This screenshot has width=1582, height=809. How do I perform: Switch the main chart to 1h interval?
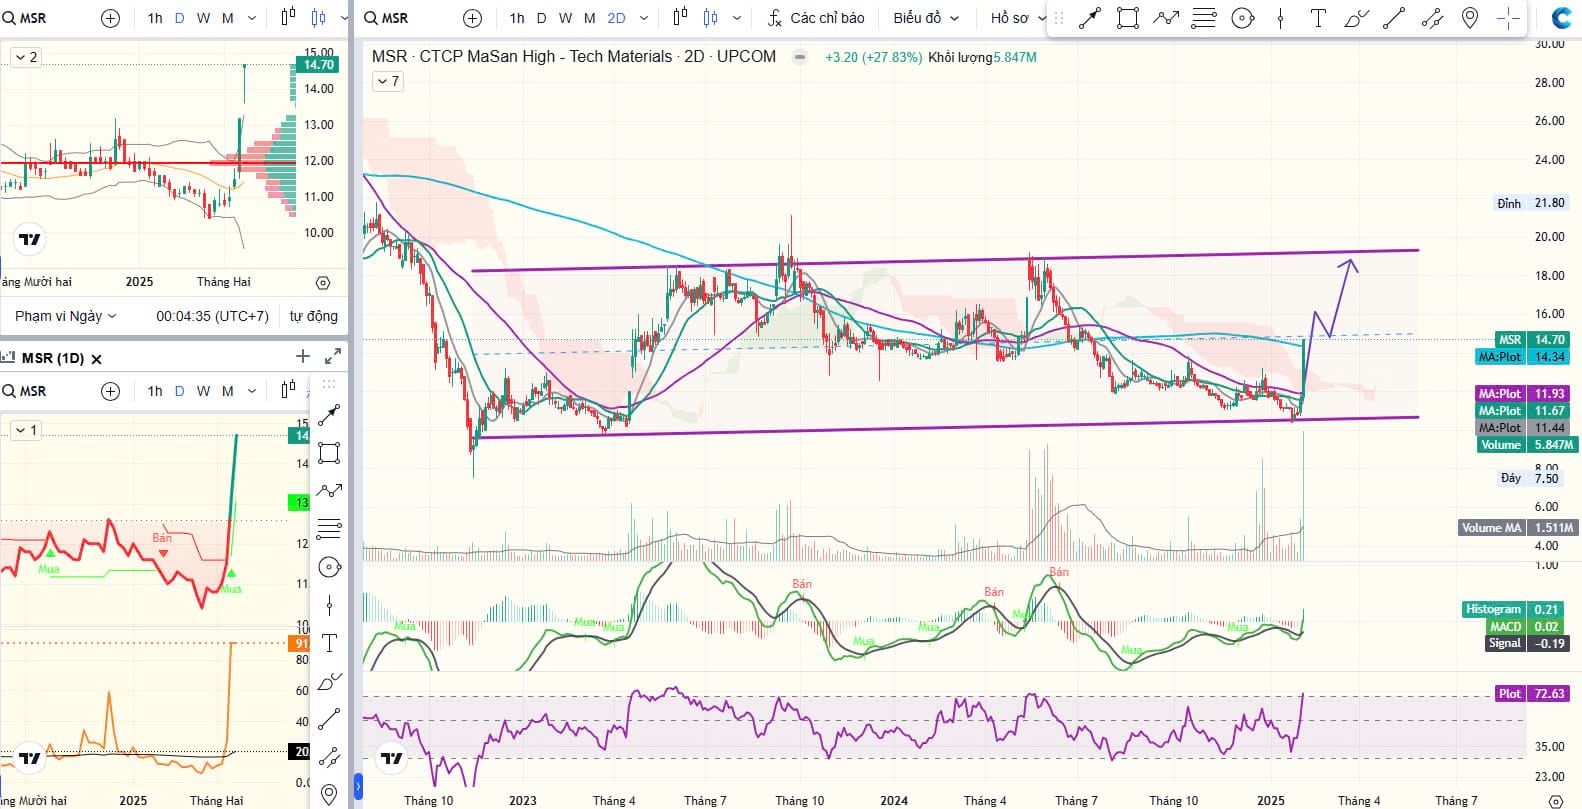[x=516, y=18]
